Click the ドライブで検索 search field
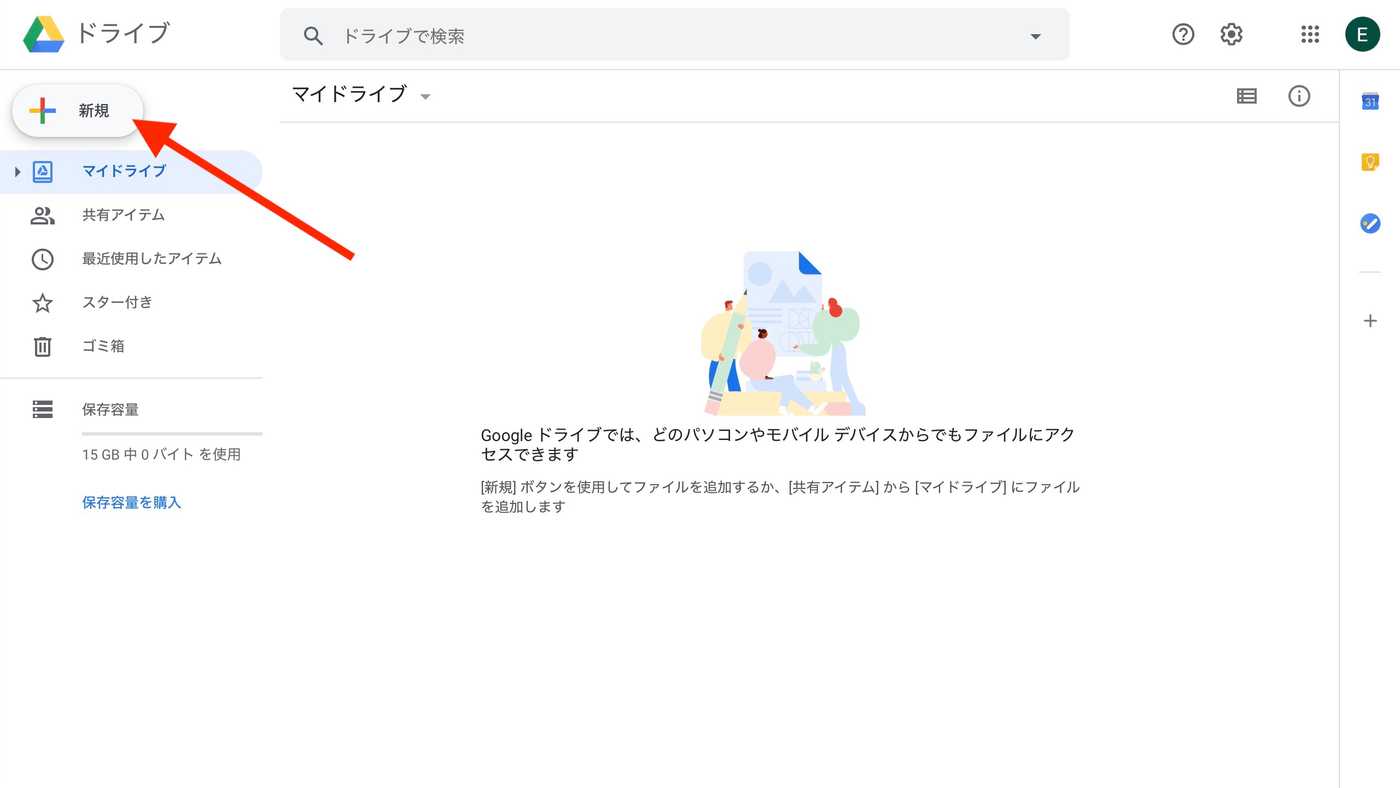This screenshot has height=788, width=1400. point(675,35)
